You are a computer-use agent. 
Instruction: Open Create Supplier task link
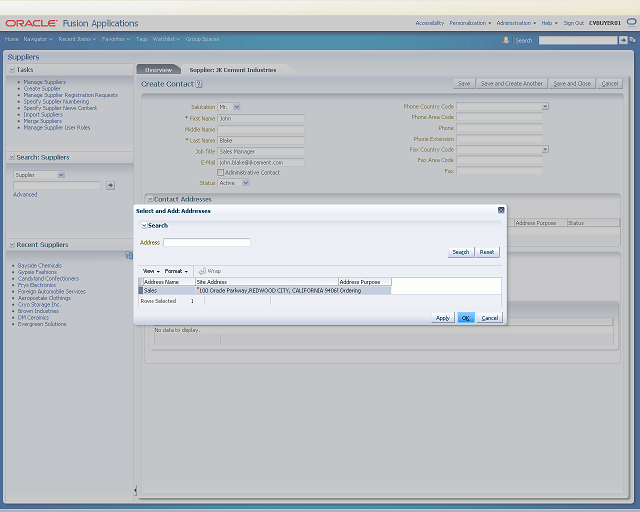click(x=42, y=89)
